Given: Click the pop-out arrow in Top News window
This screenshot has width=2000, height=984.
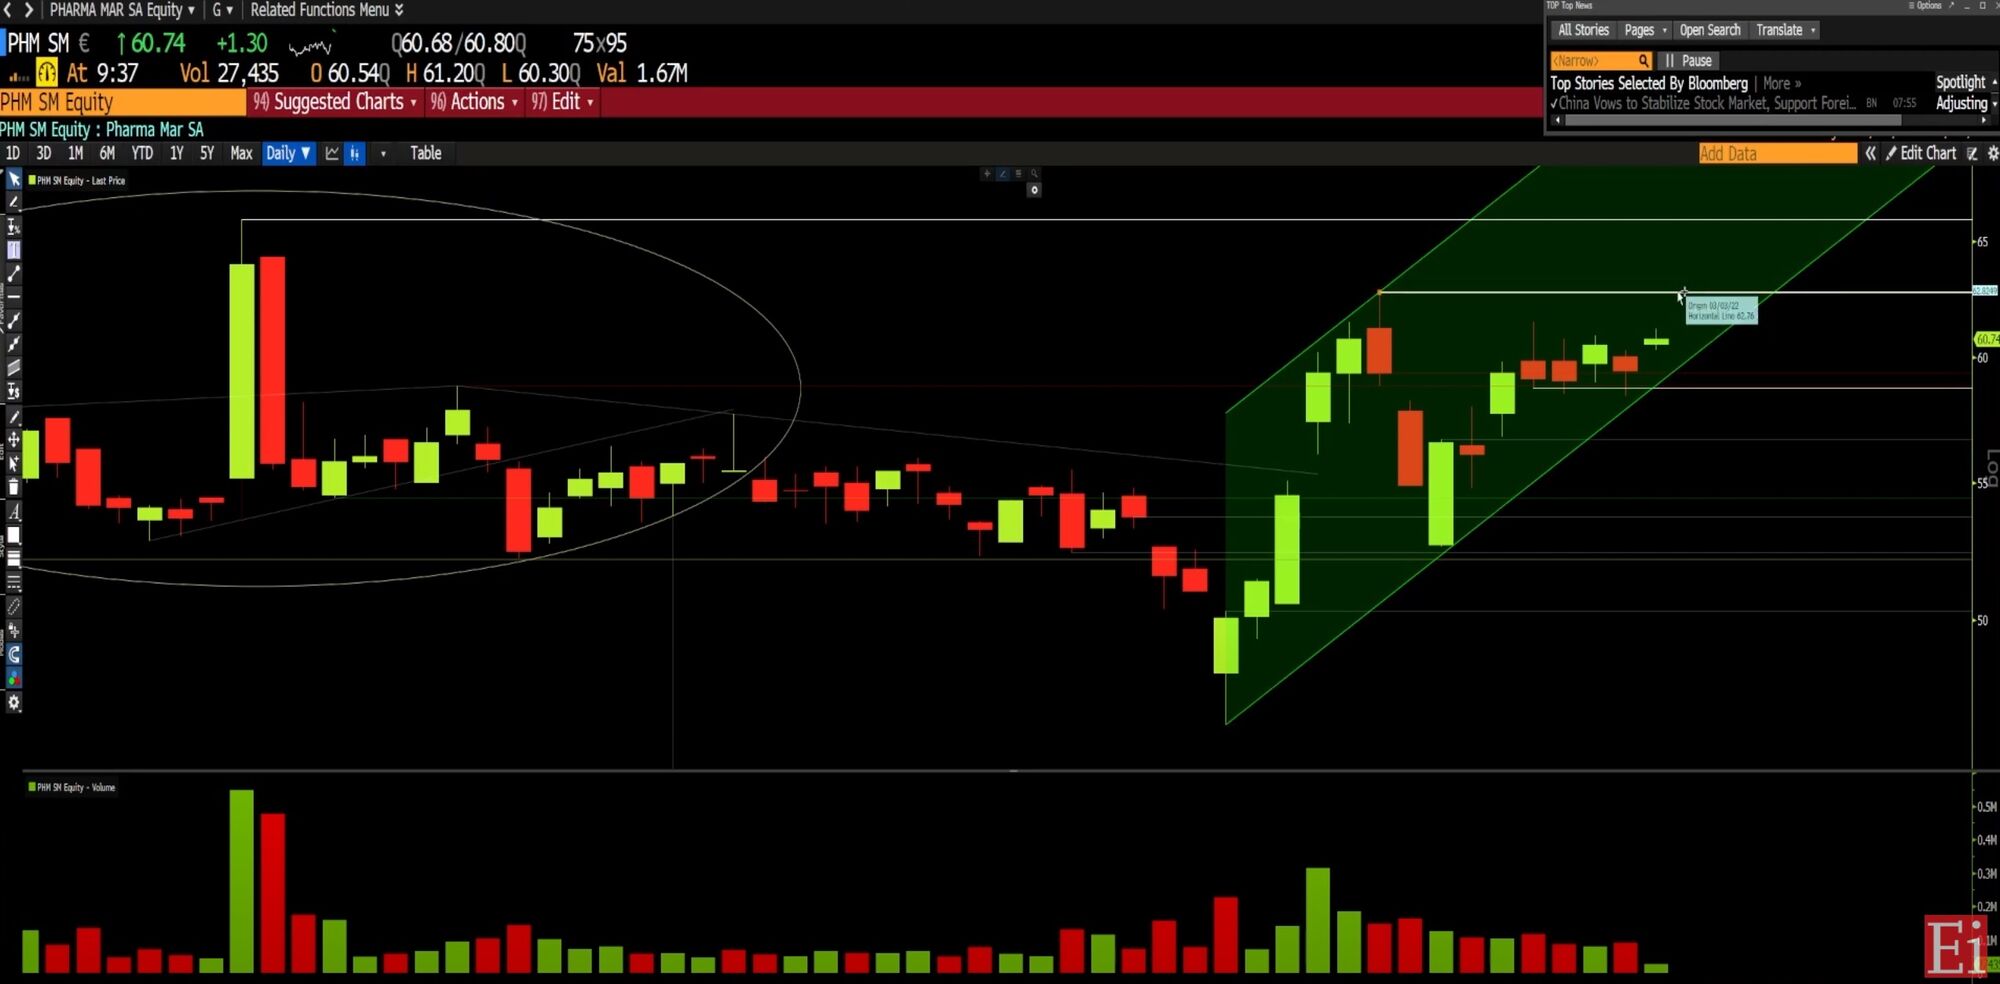Looking at the screenshot, I should pyautogui.click(x=1951, y=6).
